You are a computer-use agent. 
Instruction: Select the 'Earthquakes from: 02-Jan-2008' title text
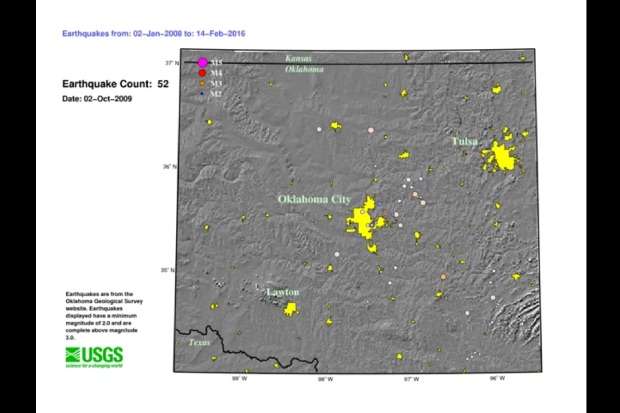coord(122,34)
